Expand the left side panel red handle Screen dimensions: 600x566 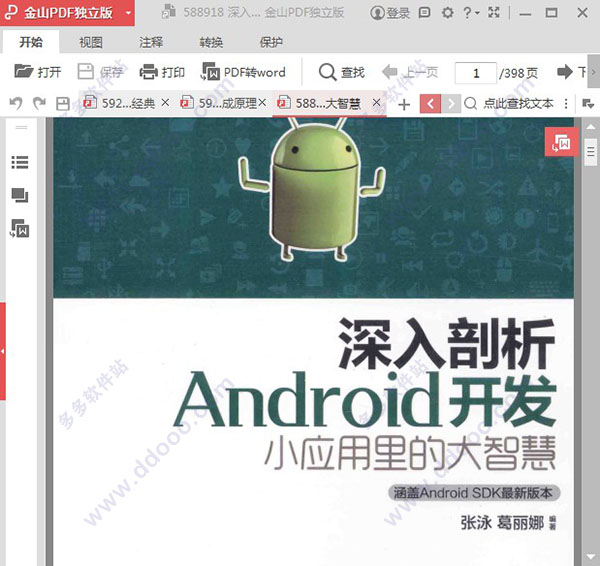(3, 351)
